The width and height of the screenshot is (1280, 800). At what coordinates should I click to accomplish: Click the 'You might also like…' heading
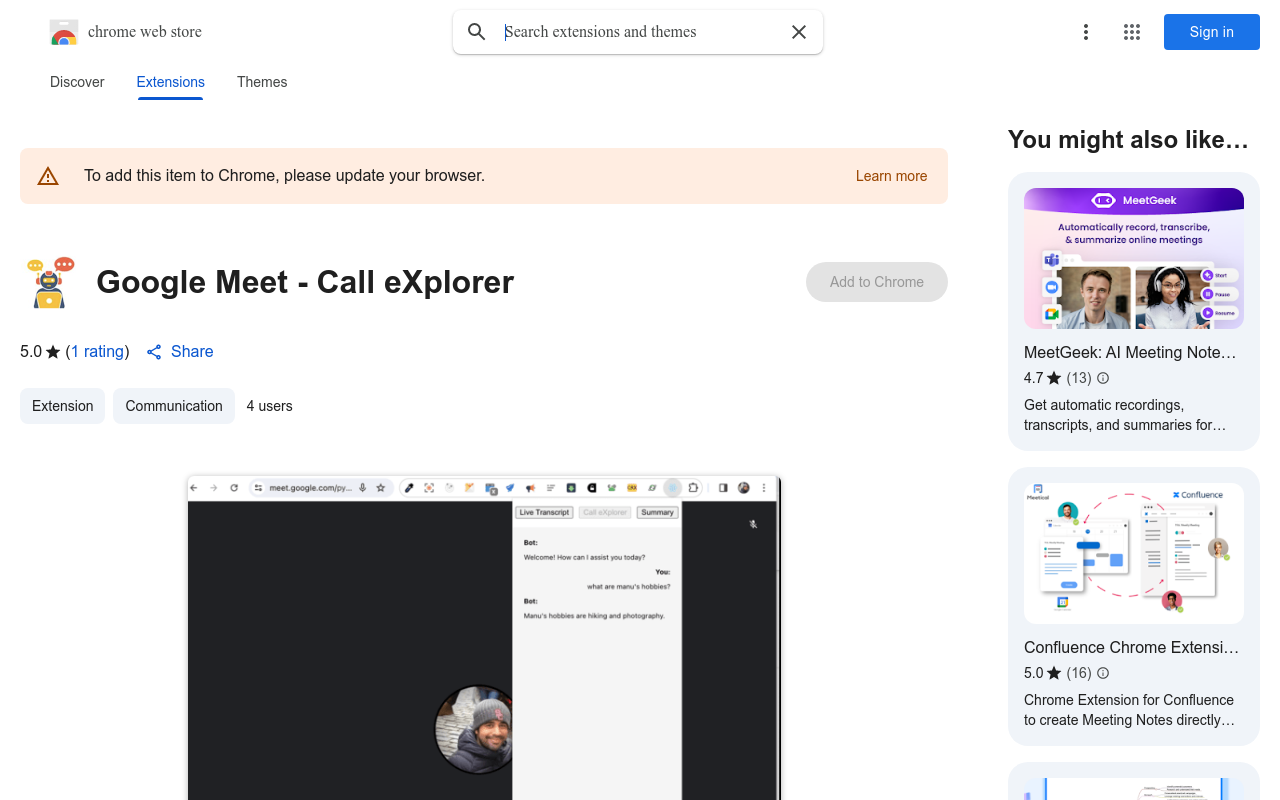(x=1128, y=140)
